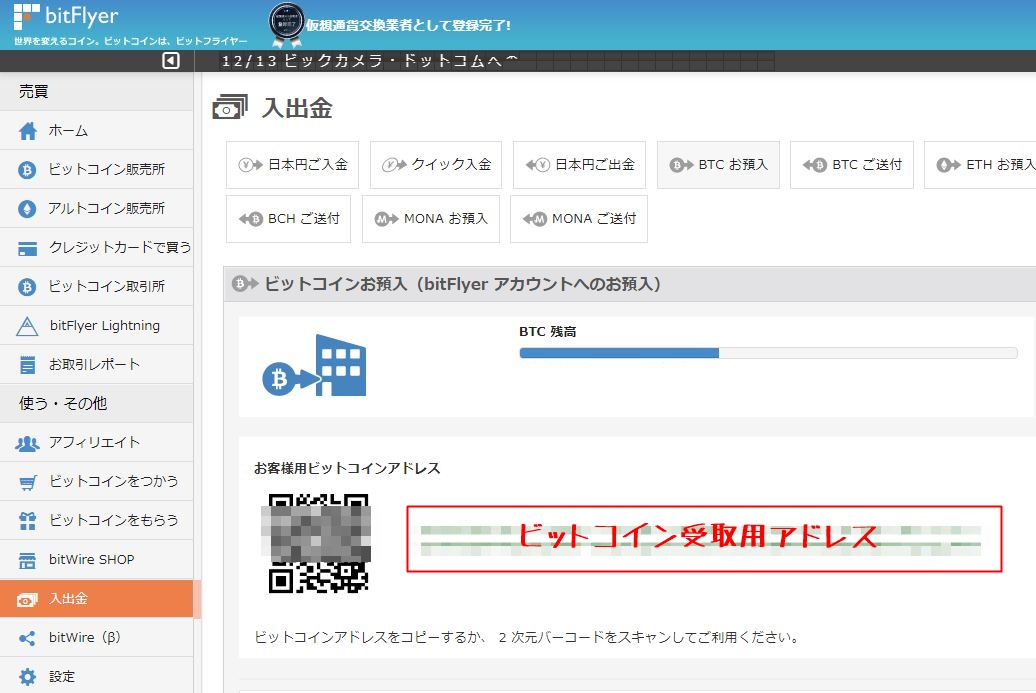Click the bitcoin address QR code
Viewport: 1036px width, 693px height.
point(318,543)
